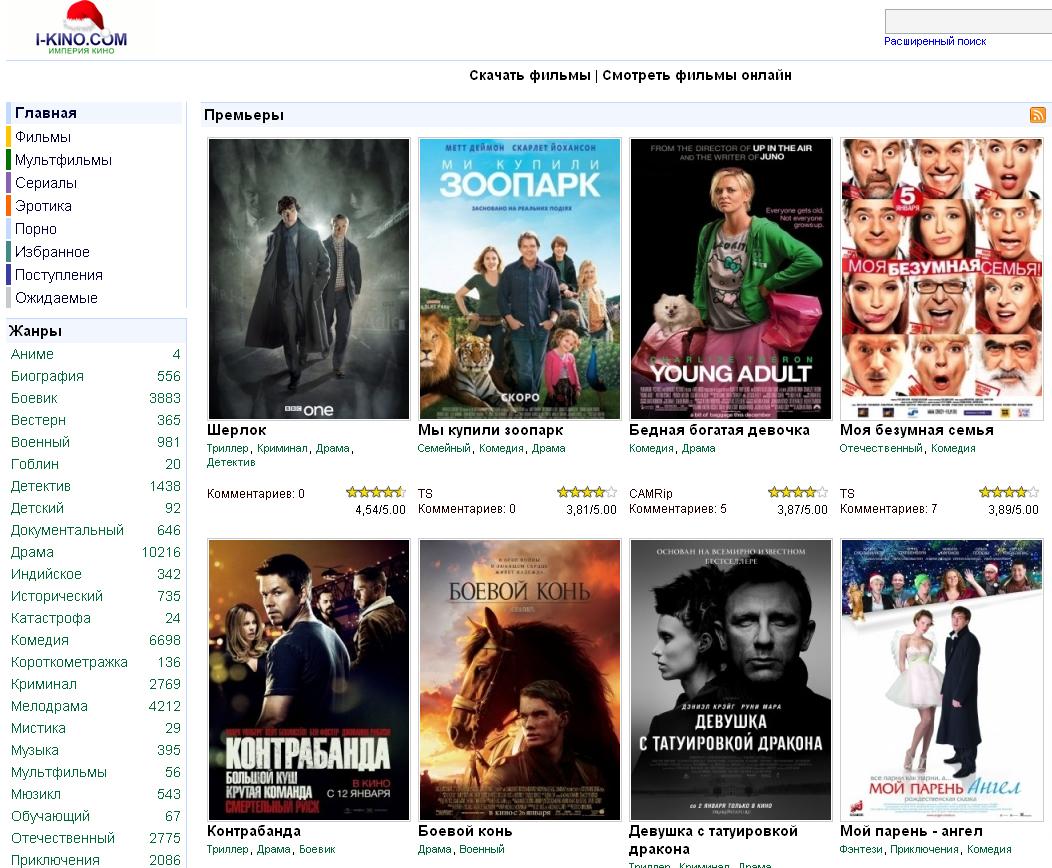
Task: Open Мультфильмы in the genres list
Action: click(x=59, y=773)
